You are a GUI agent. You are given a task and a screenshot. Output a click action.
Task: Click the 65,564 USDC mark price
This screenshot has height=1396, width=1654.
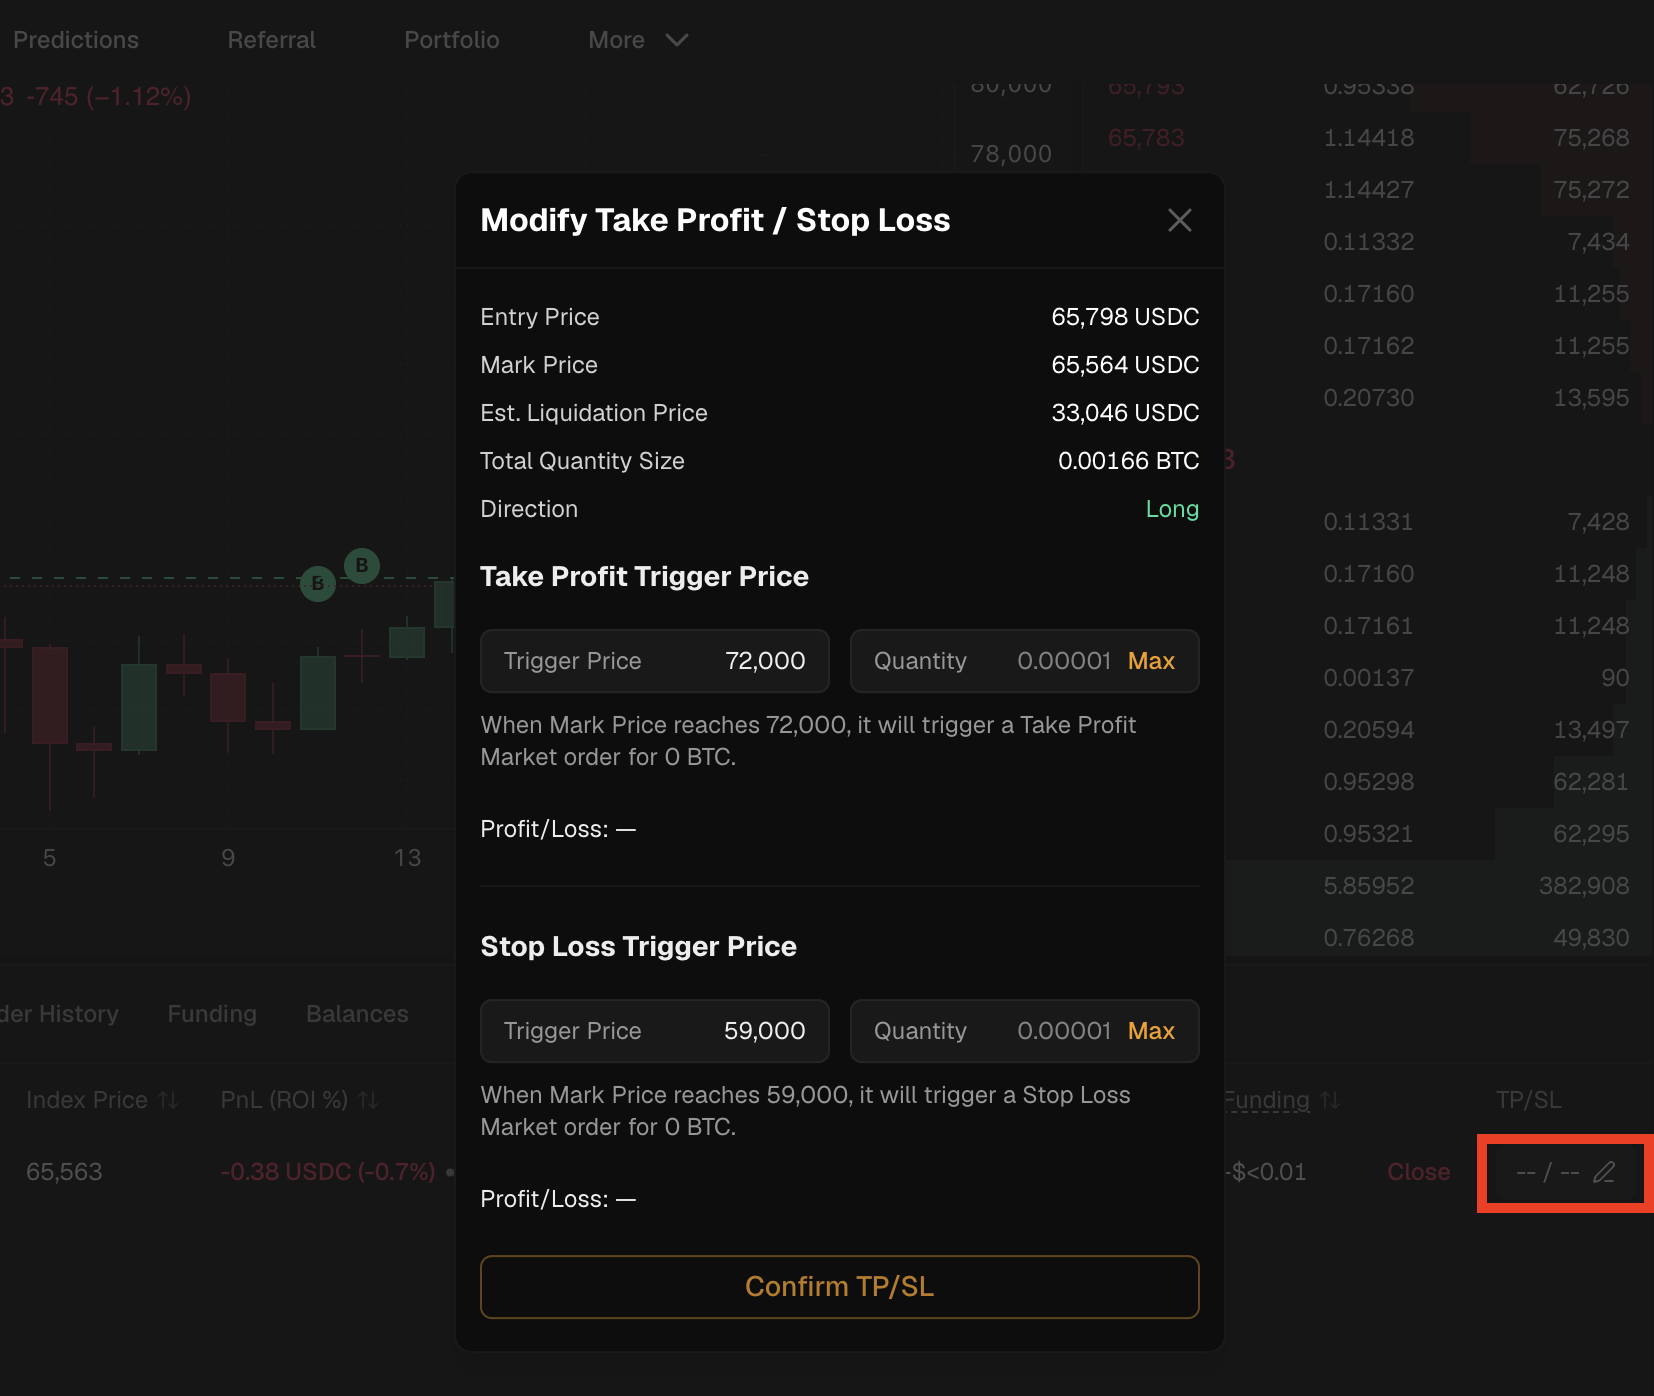(1125, 365)
